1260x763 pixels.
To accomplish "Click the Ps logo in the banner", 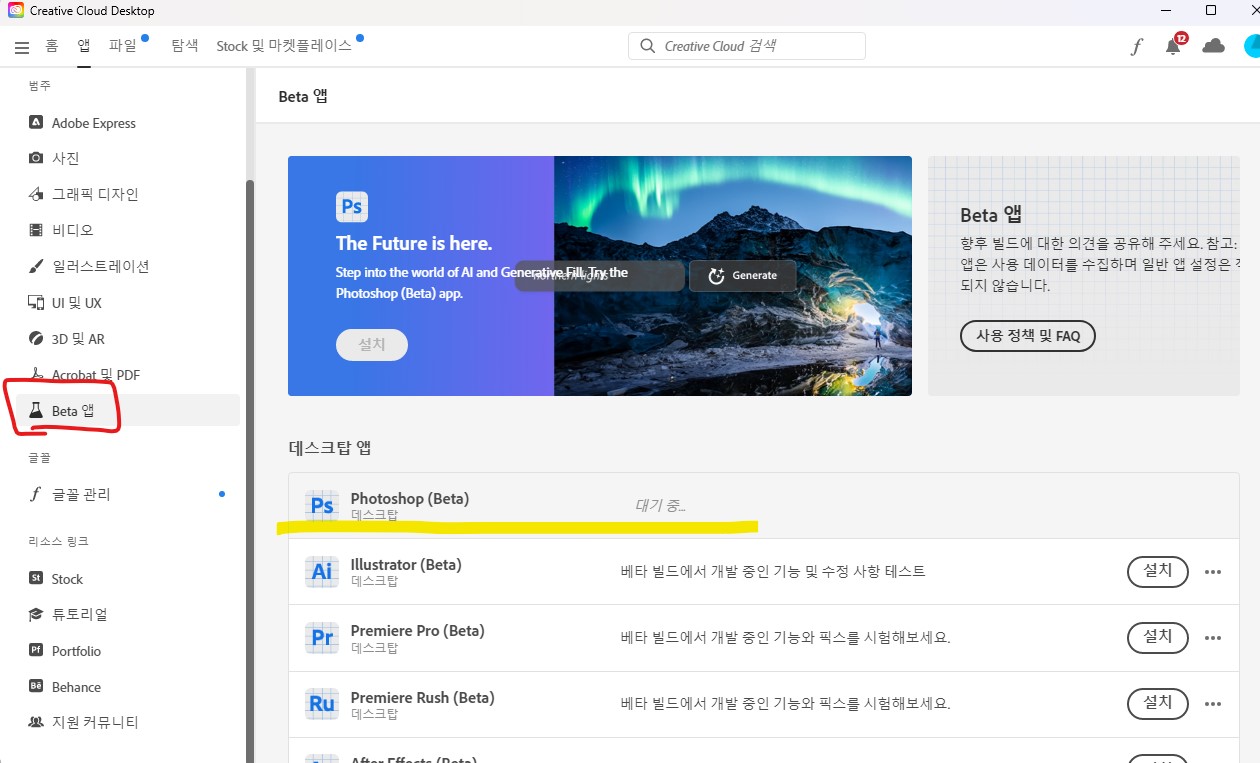I will coord(352,206).
